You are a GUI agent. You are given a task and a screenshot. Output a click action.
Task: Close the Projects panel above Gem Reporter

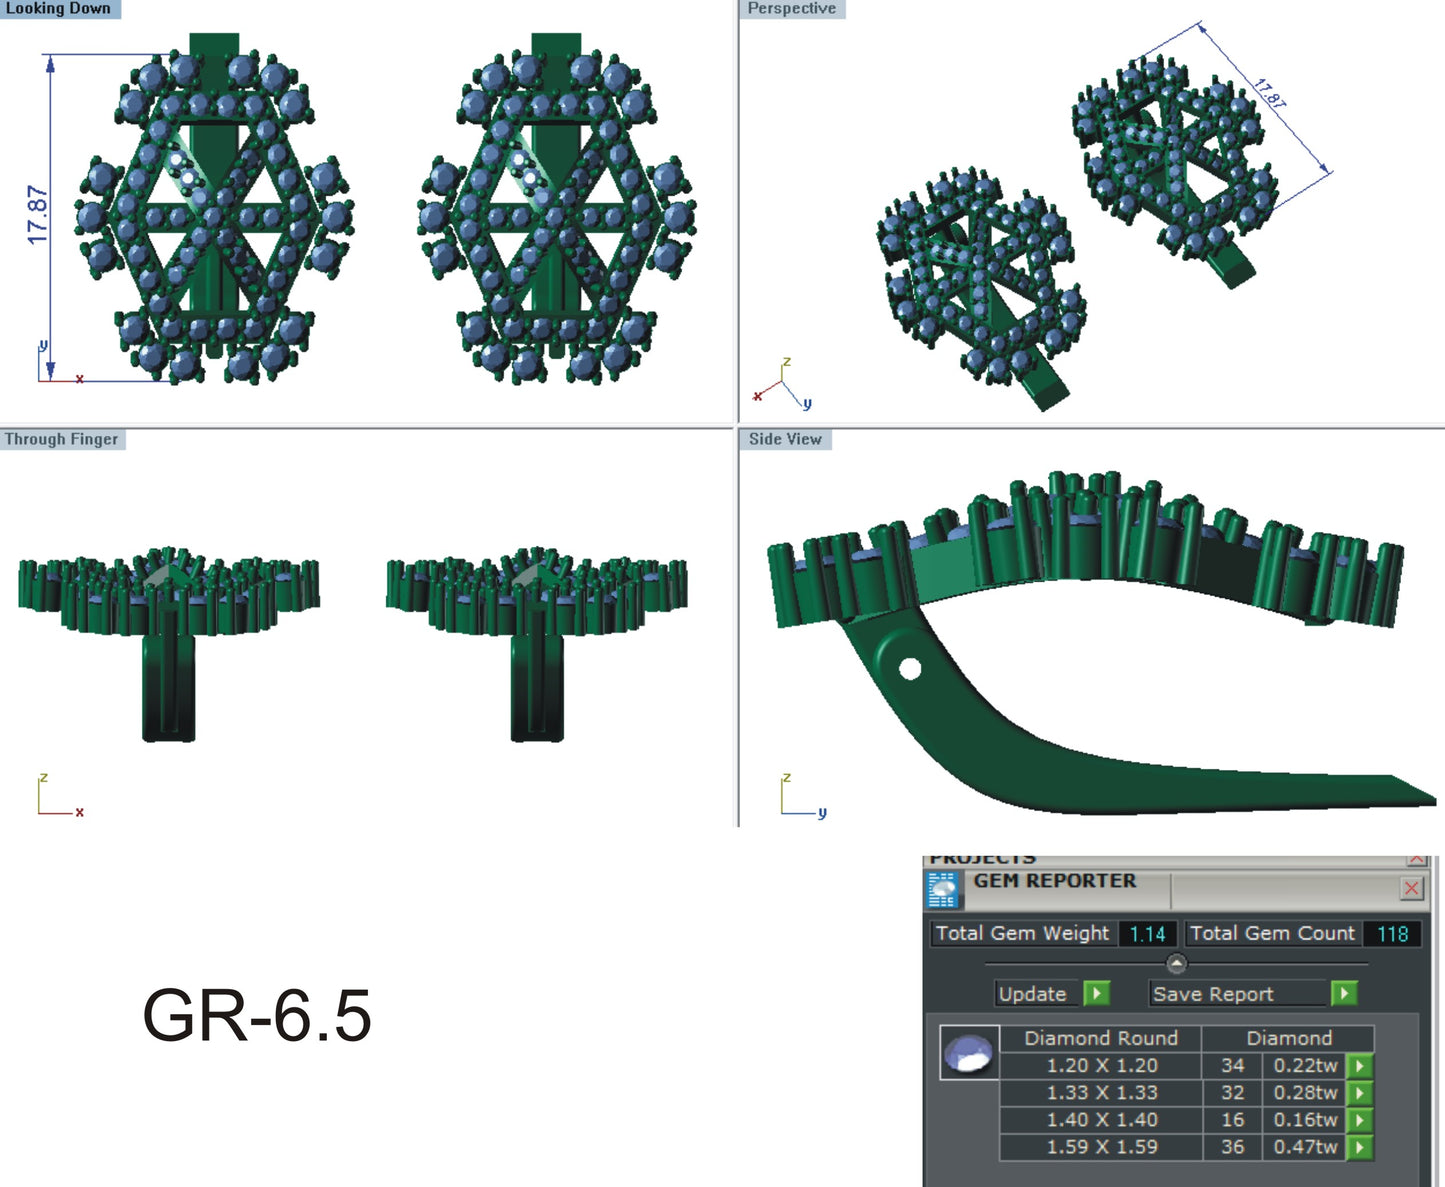(1415, 859)
